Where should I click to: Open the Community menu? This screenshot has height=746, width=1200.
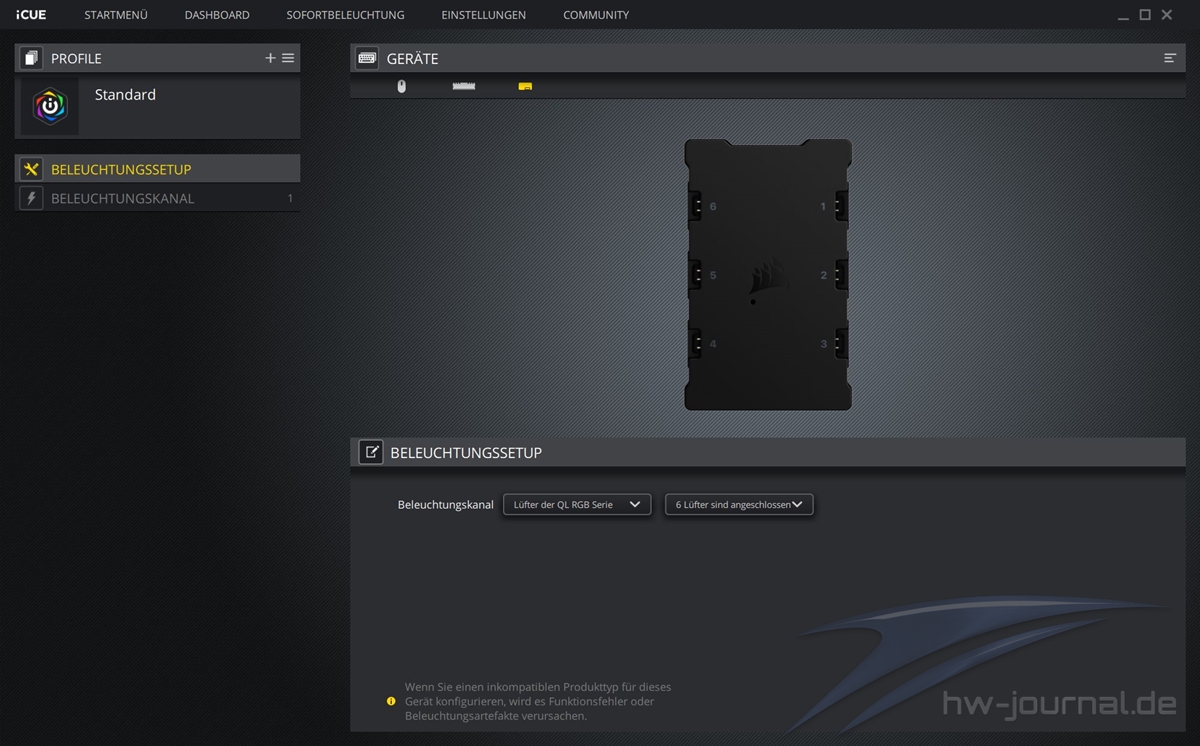[596, 15]
